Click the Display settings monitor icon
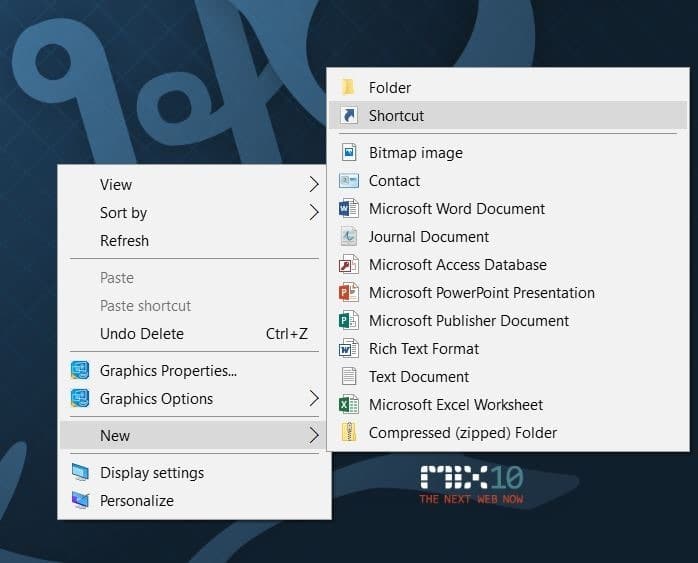Image resolution: width=698 pixels, height=563 pixels. (x=80, y=472)
